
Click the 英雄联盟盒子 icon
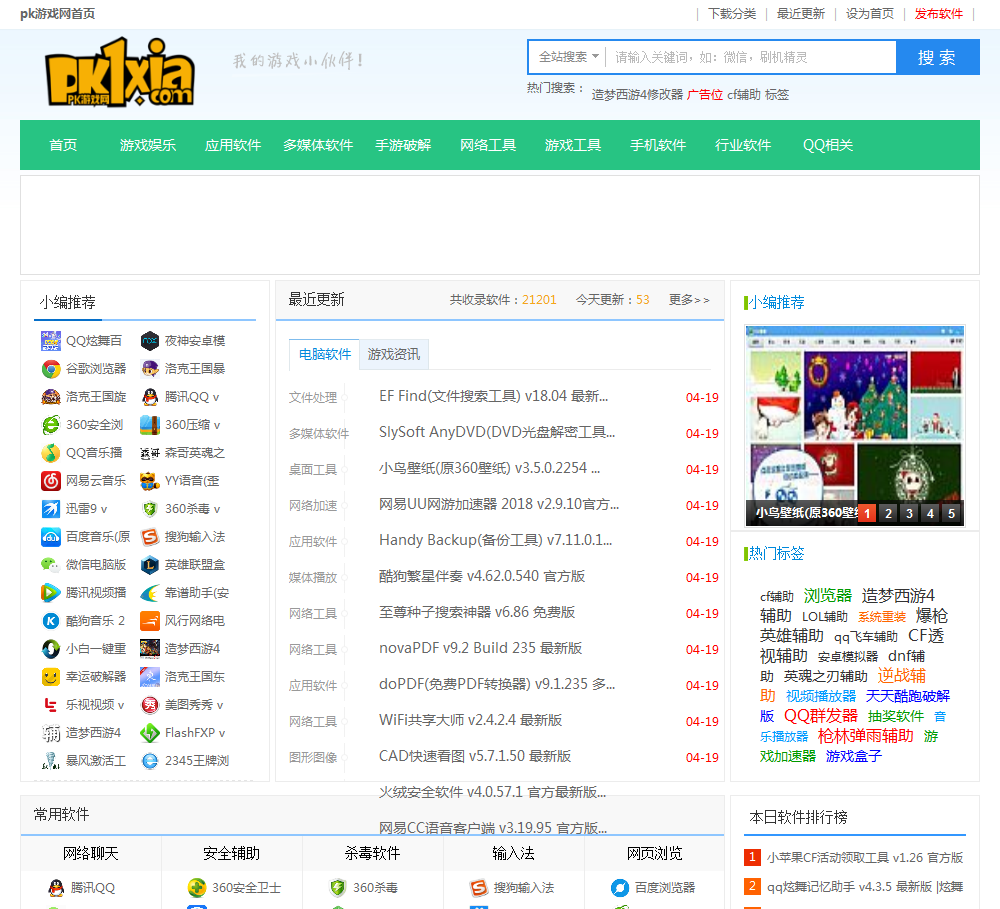pyautogui.click(x=150, y=565)
